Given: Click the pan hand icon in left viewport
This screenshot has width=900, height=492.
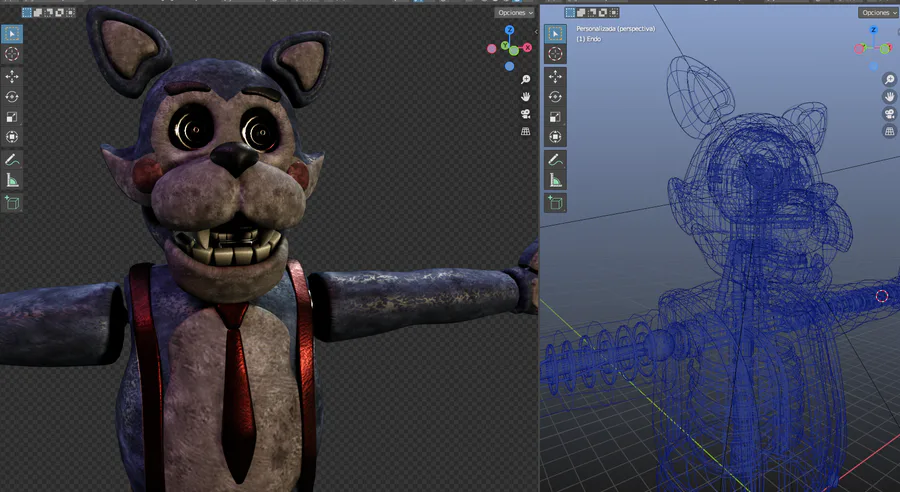Looking at the screenshot, I should (x=525, y=96).
